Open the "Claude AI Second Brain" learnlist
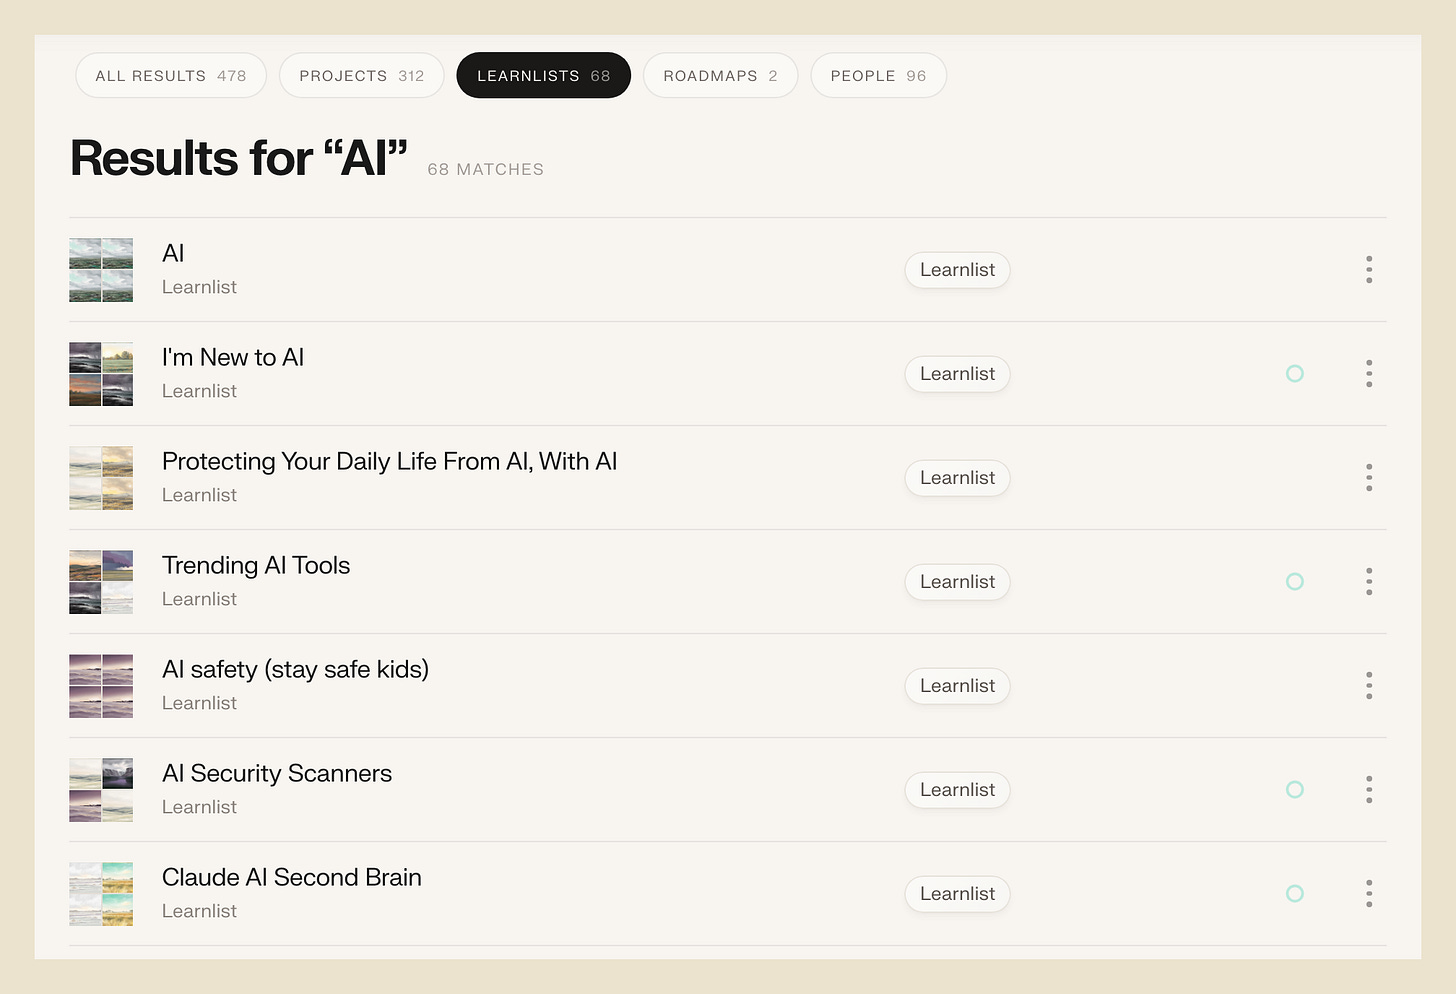The image size is (1456, 994). tap(292, 878)
